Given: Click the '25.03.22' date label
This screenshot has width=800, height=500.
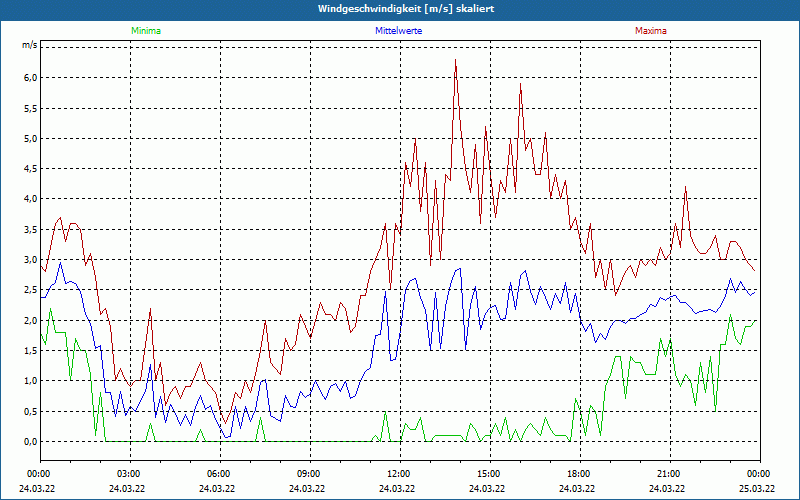Looking at the screenshot, I should [x=757, y=488].
